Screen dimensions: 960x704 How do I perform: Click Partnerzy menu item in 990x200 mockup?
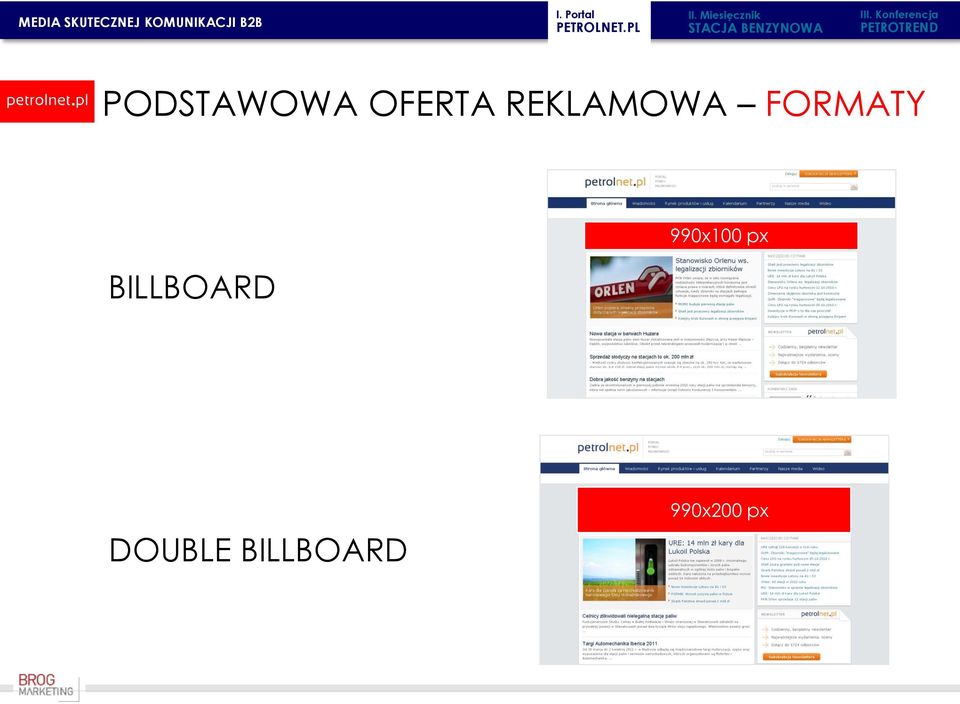(758, 468)
